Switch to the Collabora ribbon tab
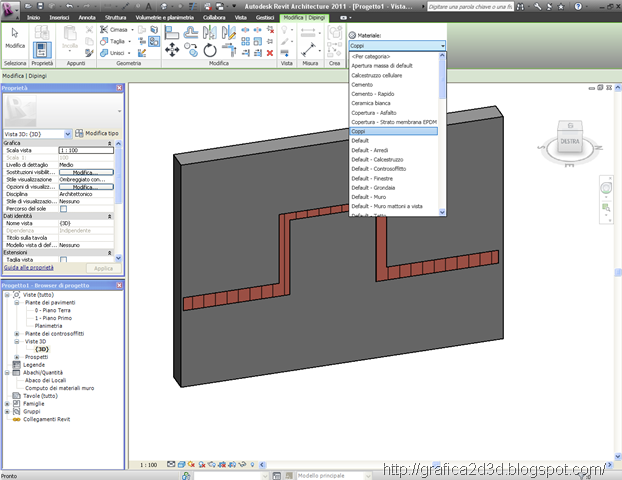 tap(212, 18)
